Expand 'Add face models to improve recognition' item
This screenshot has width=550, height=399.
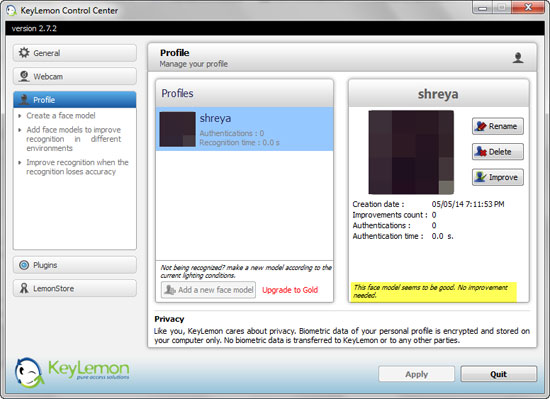20,130
